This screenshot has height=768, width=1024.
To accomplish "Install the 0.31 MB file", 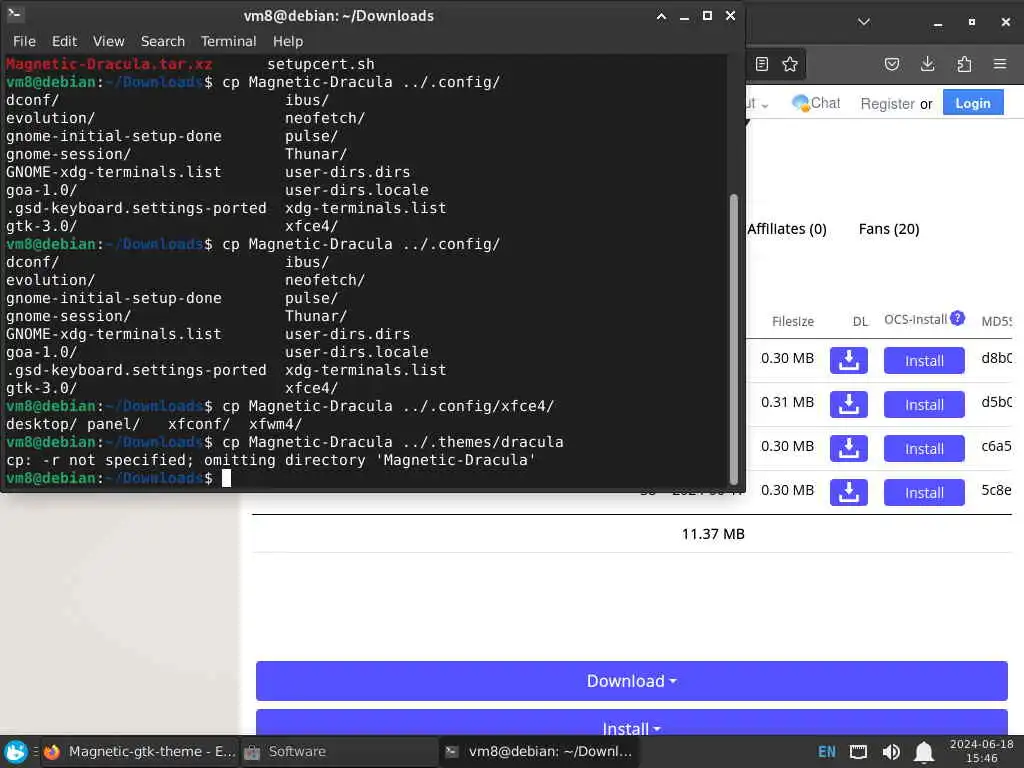I will point(924,404).
